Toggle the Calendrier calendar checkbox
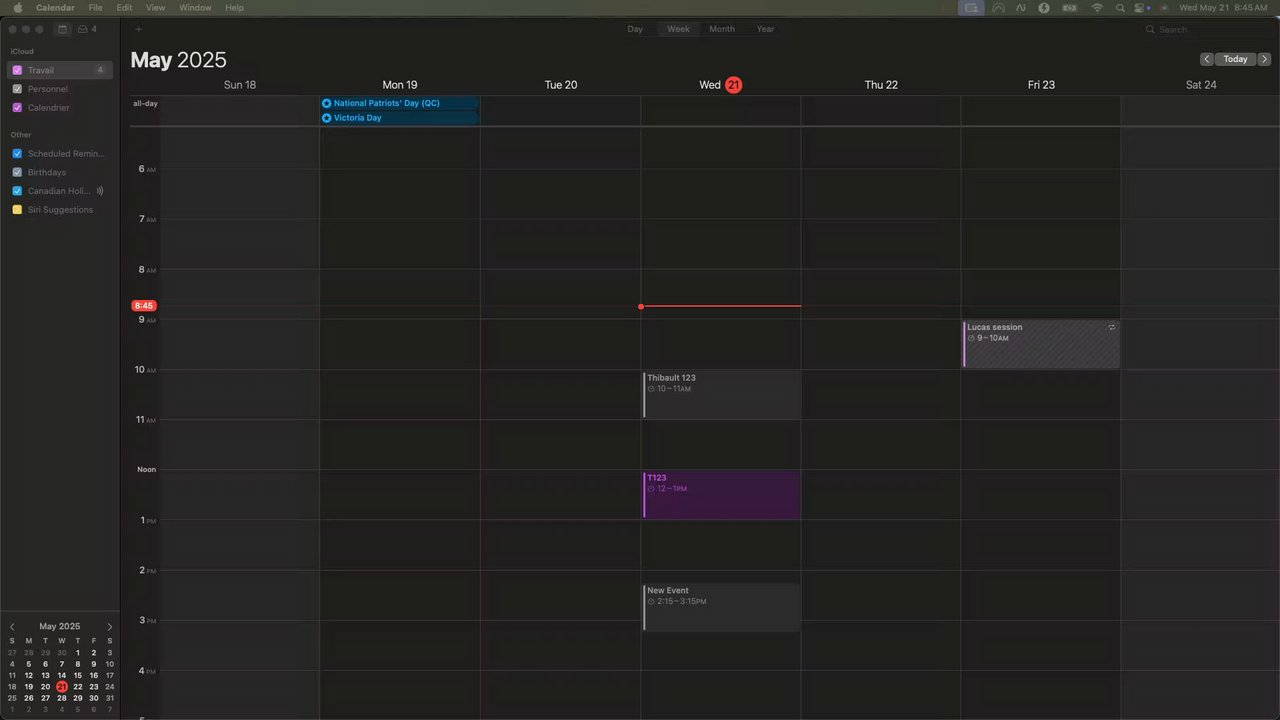Image resolution: width=1280 pixels, height=720 pixels. (x=17, y=107)
